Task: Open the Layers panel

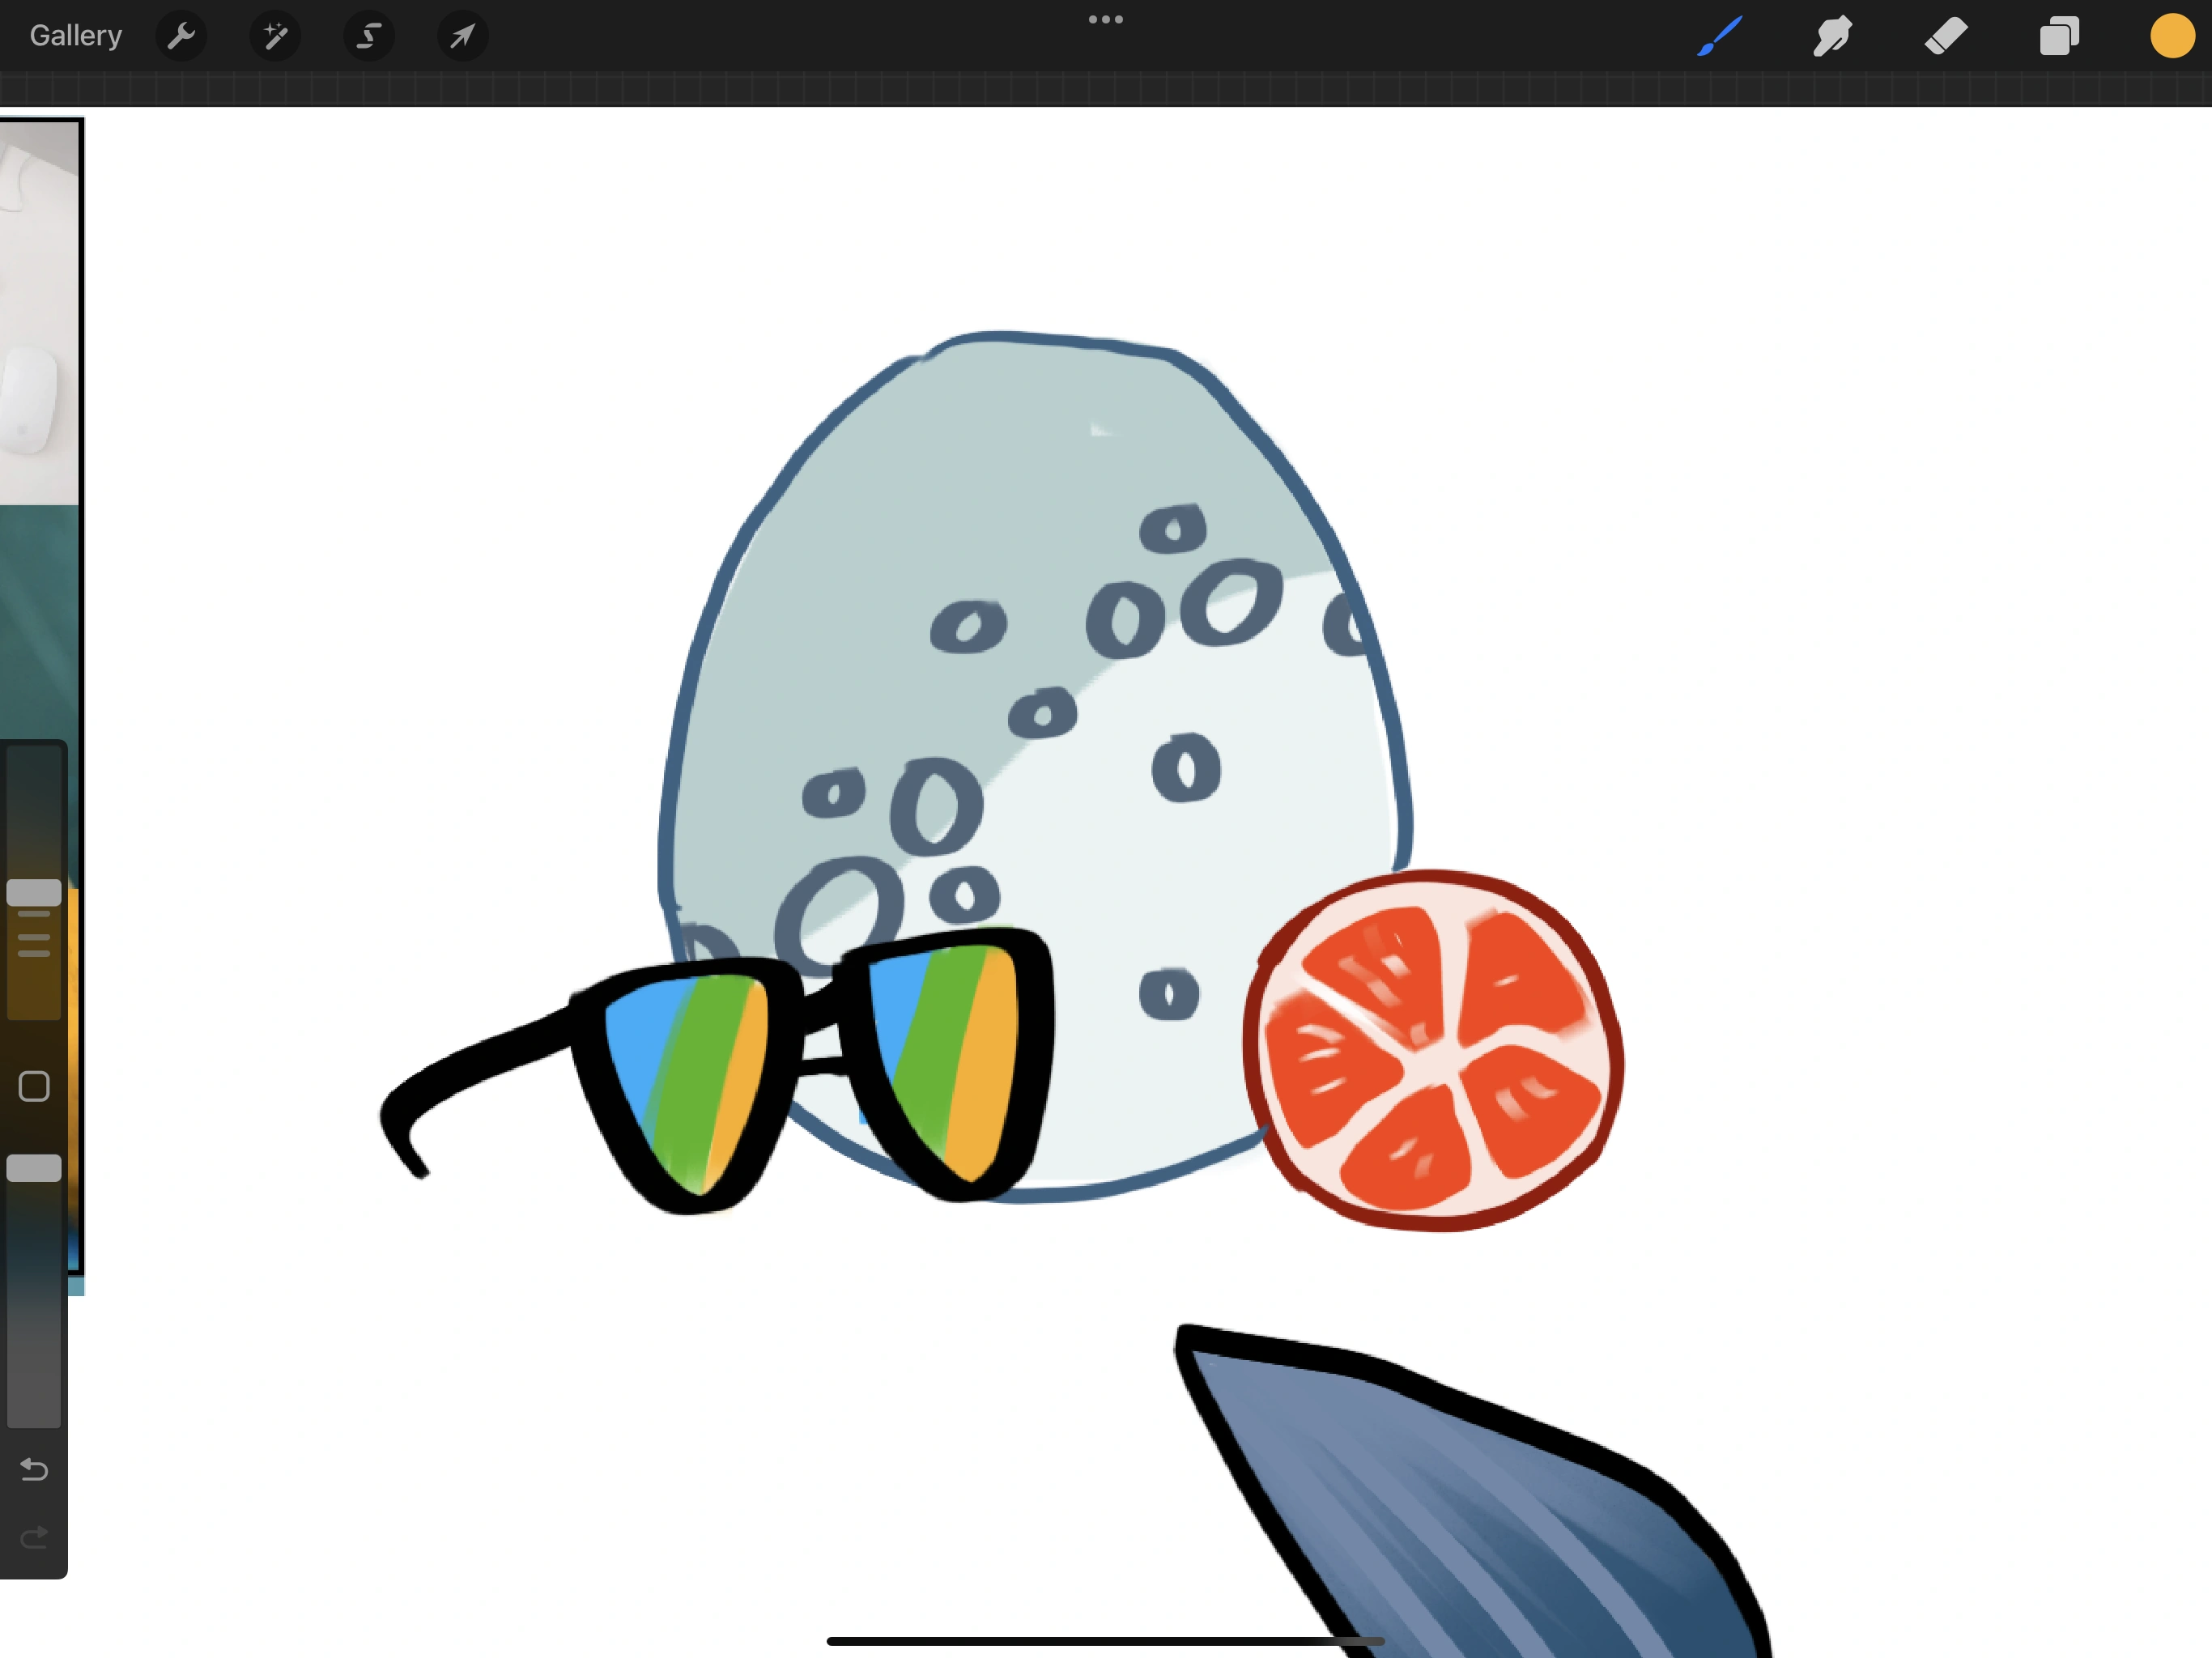Action: tap(2059, 37)
